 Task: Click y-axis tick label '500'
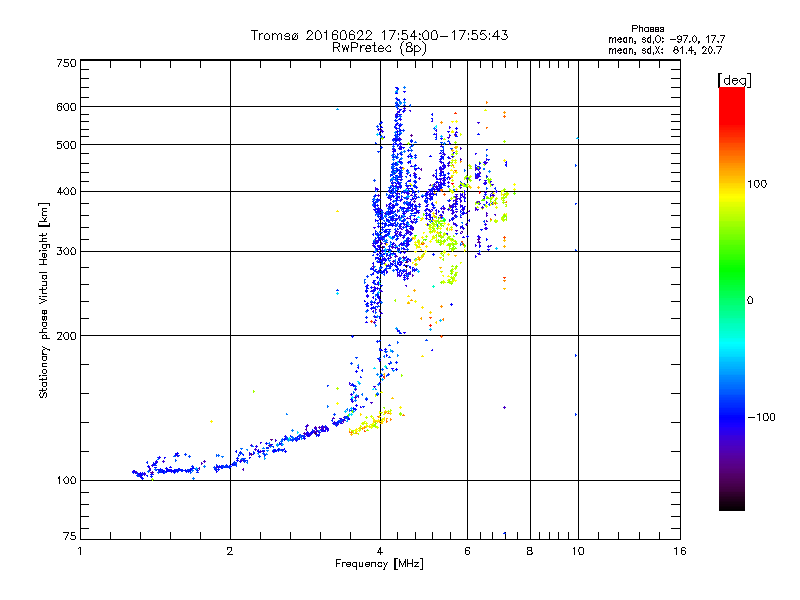click(x=66, y=145)
